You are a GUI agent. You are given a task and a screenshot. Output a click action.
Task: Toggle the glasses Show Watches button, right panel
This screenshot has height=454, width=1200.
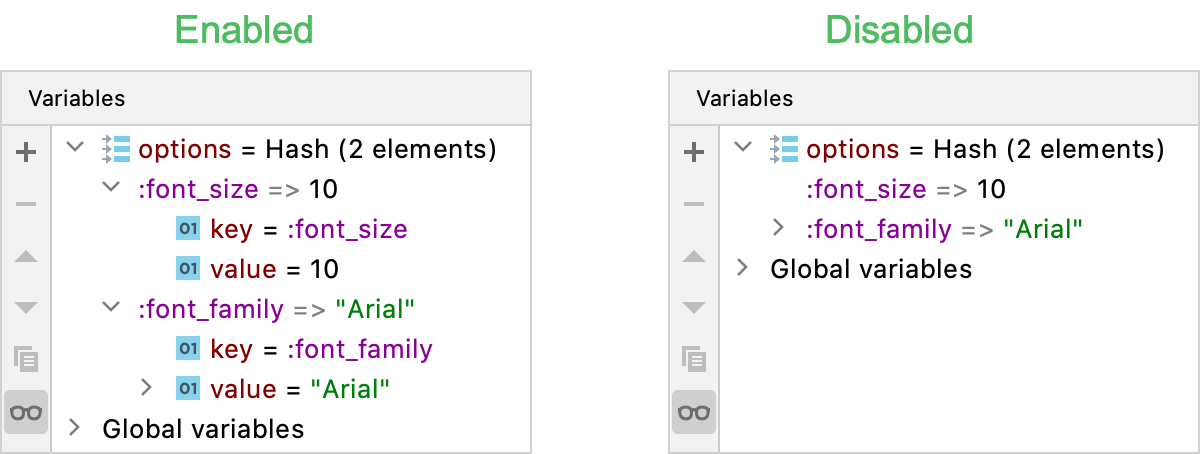pyautogui.click(x=694, y=412)
